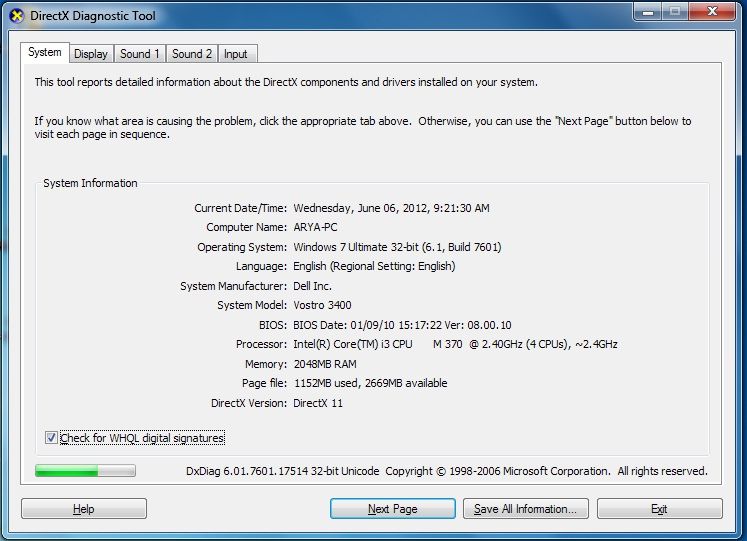The width and height of the screenshot is (747, 541).
Task: Click the DirectX Diagnostic Tool title text
Action: click(x=93, y=16)
